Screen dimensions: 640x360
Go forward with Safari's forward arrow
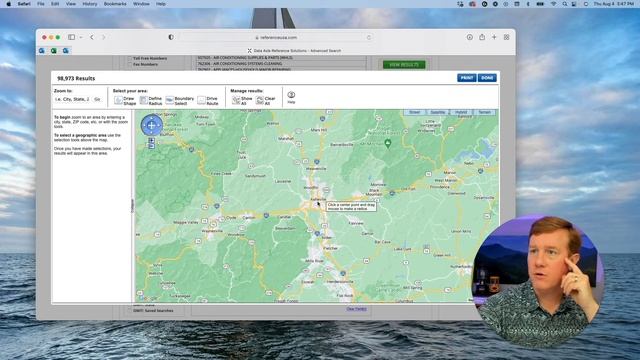(x=104, y=37)
